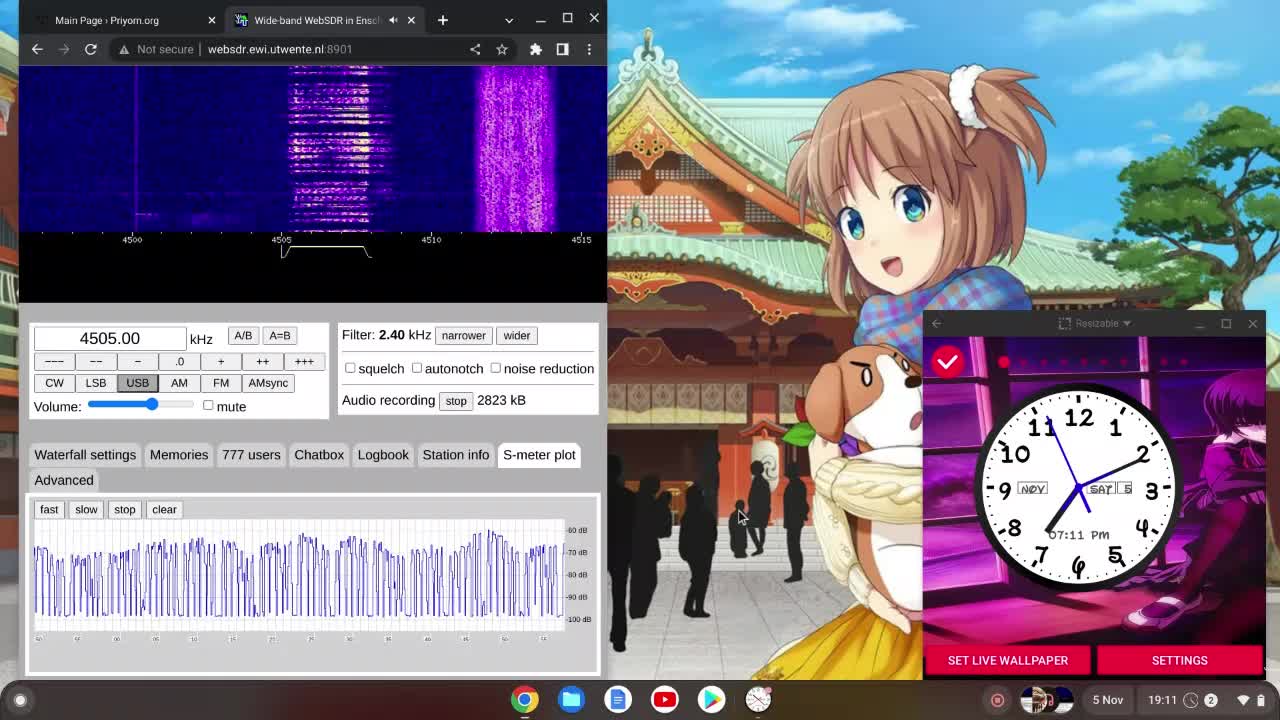Bookmark this page with the star icon
Image resolution: width=1280 pixels, height=720 pixels.
coord(502,49)
